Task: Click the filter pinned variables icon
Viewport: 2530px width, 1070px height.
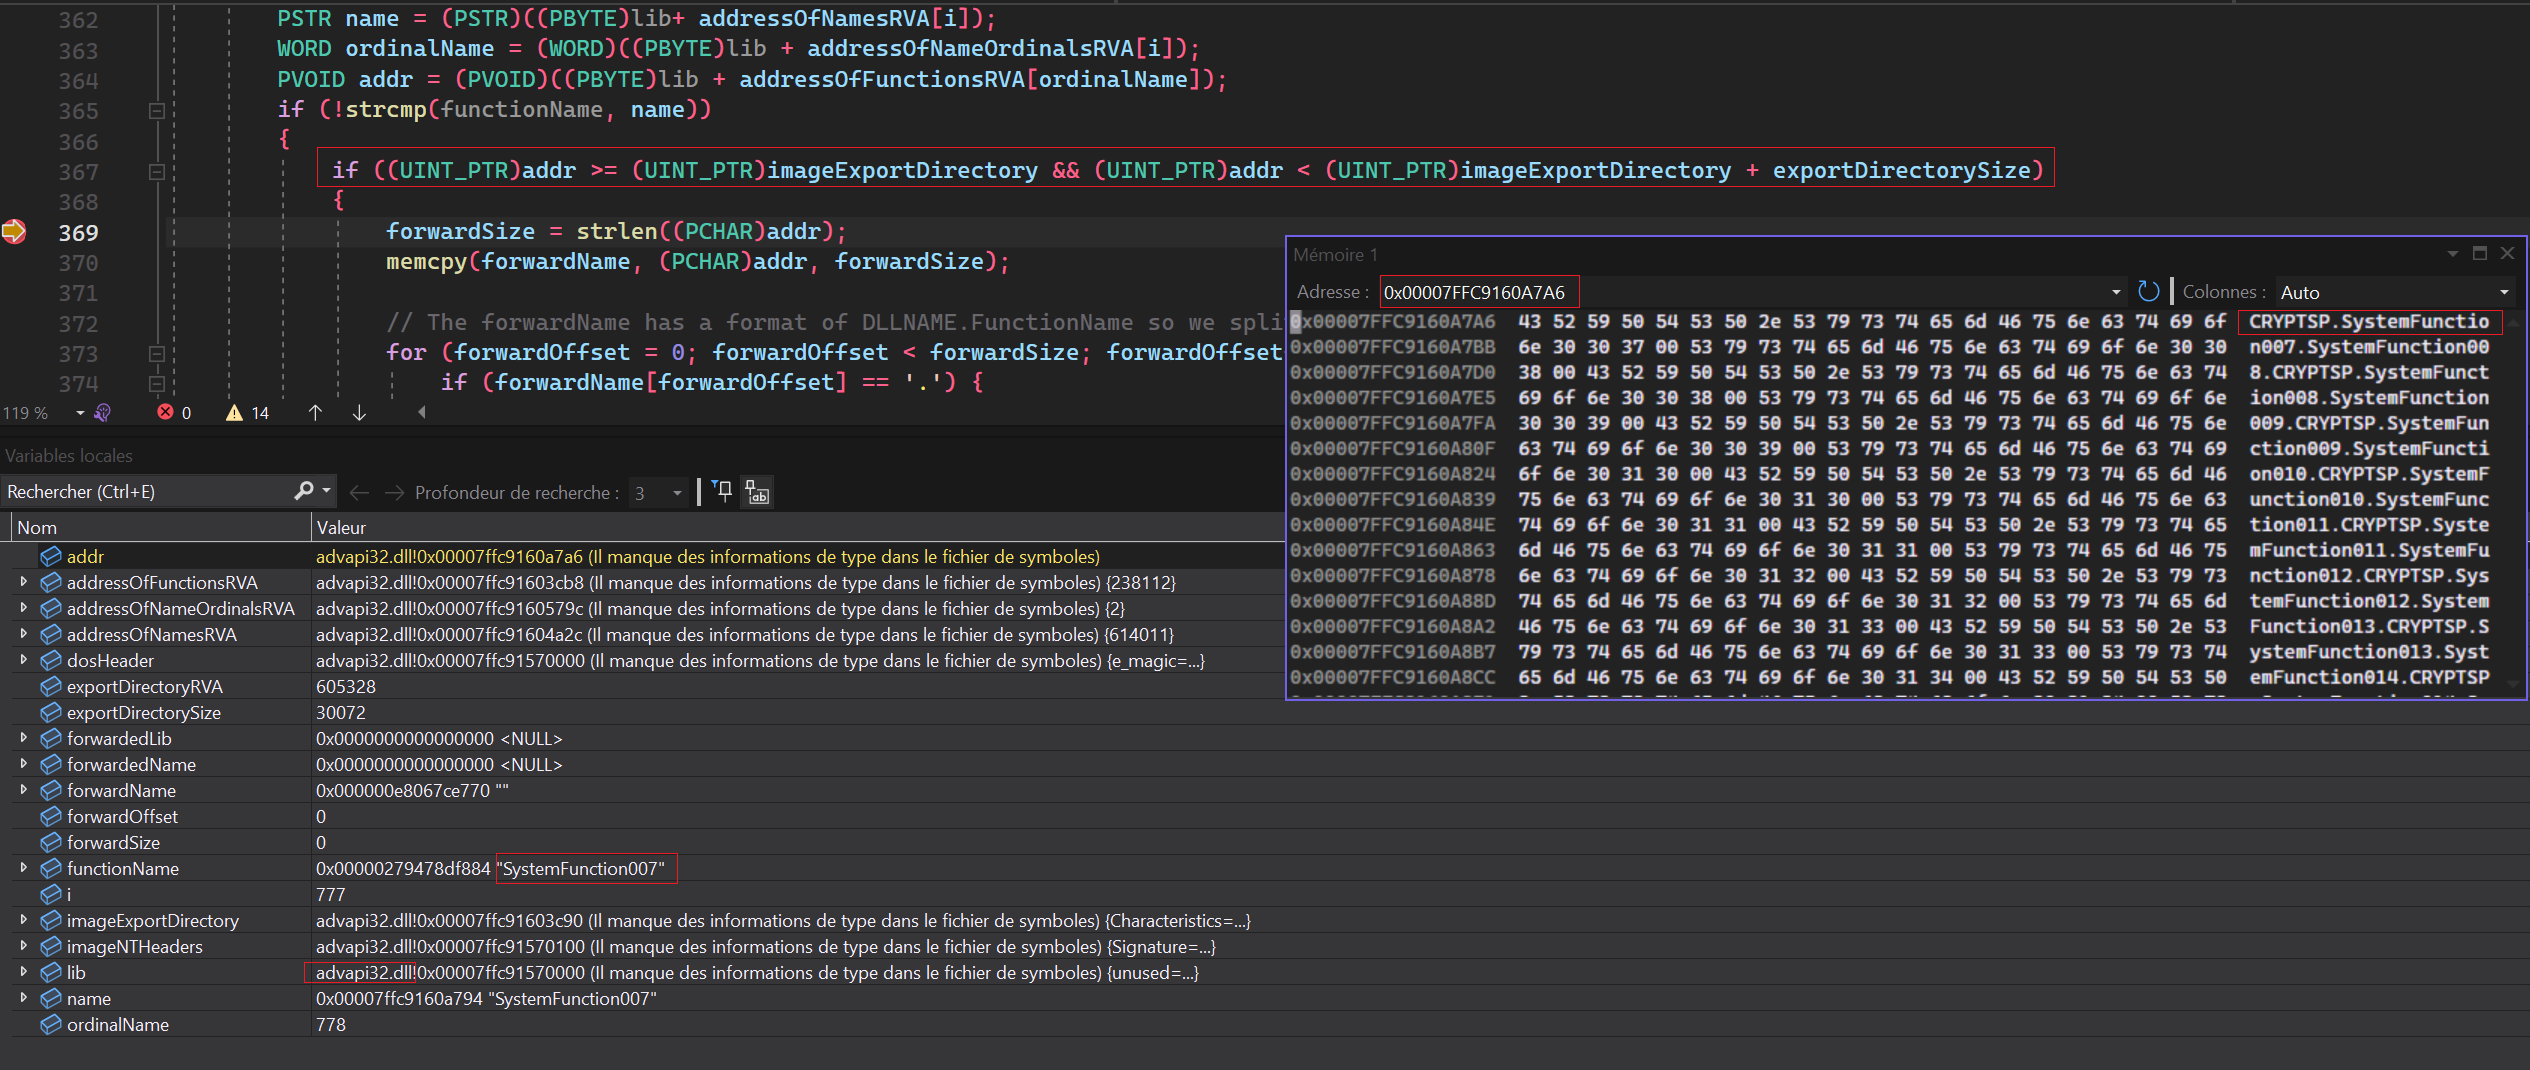Action: point(722,491)
